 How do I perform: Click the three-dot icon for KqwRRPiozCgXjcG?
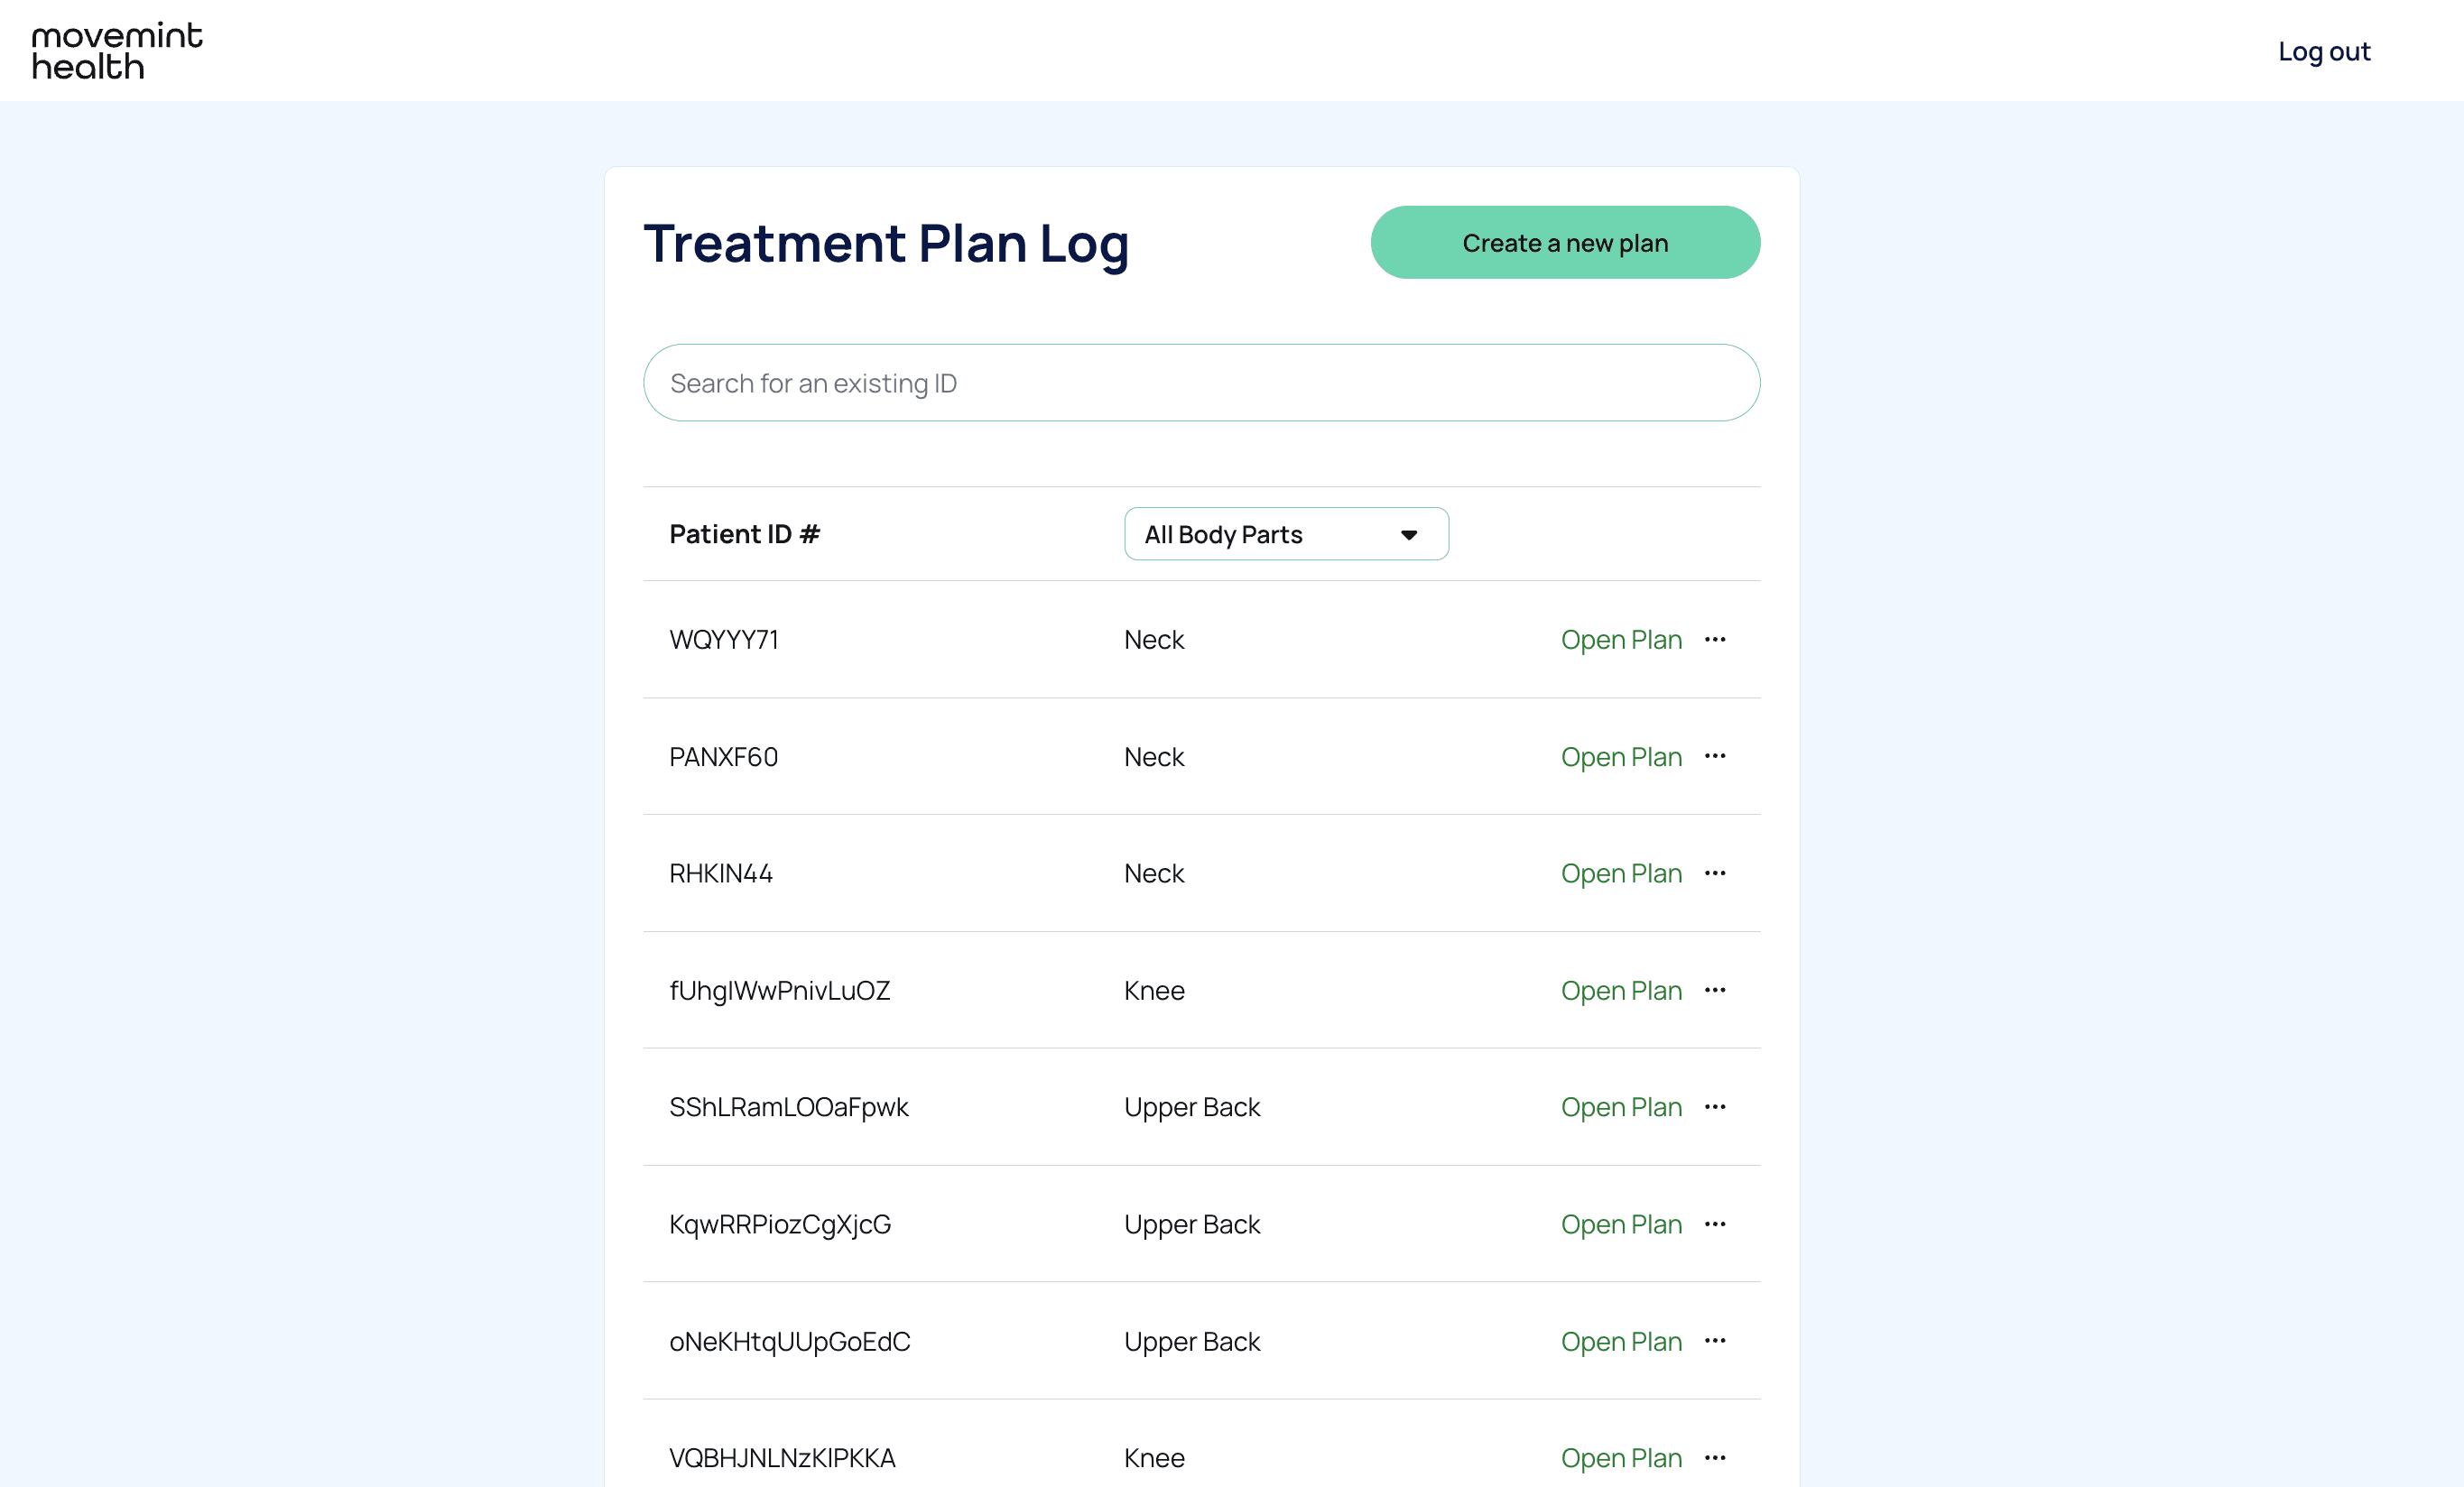(1715, 1224)
